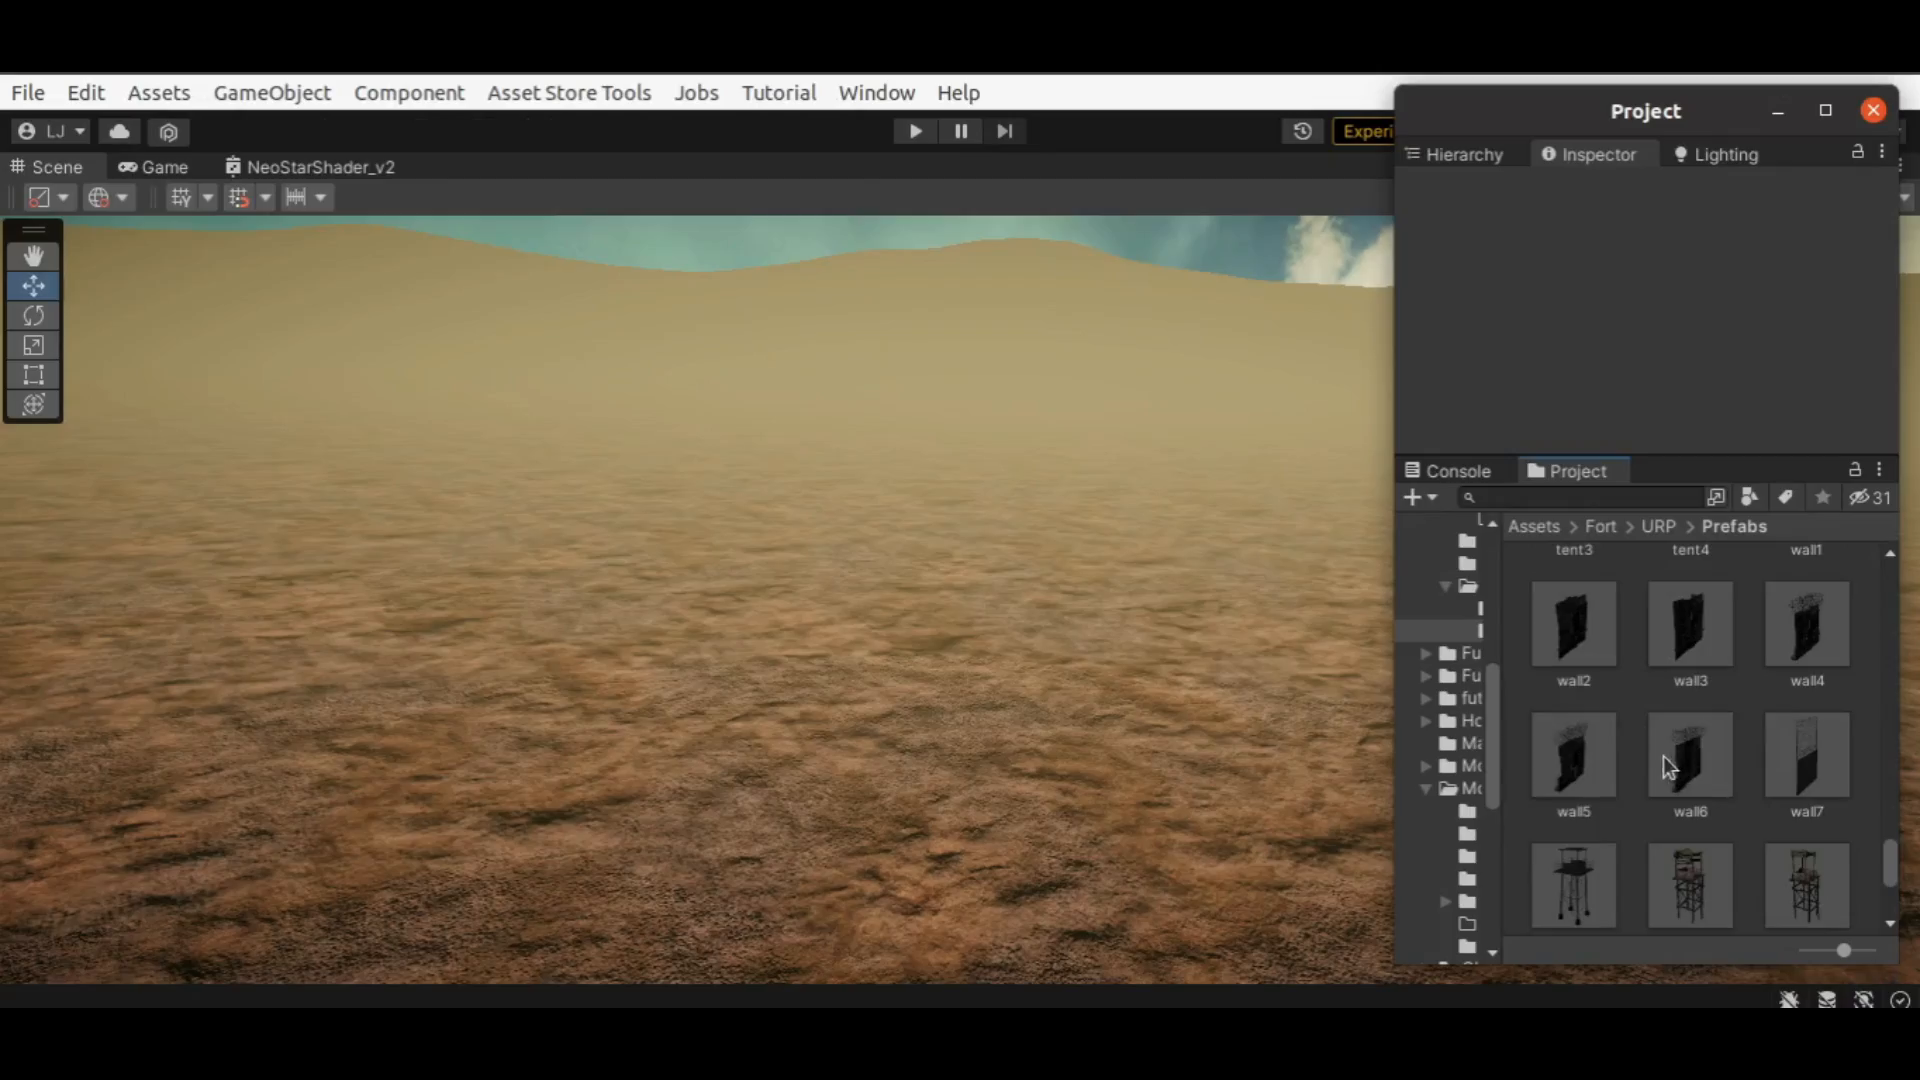
Task: Open the File menu
Action: [28, 92]
